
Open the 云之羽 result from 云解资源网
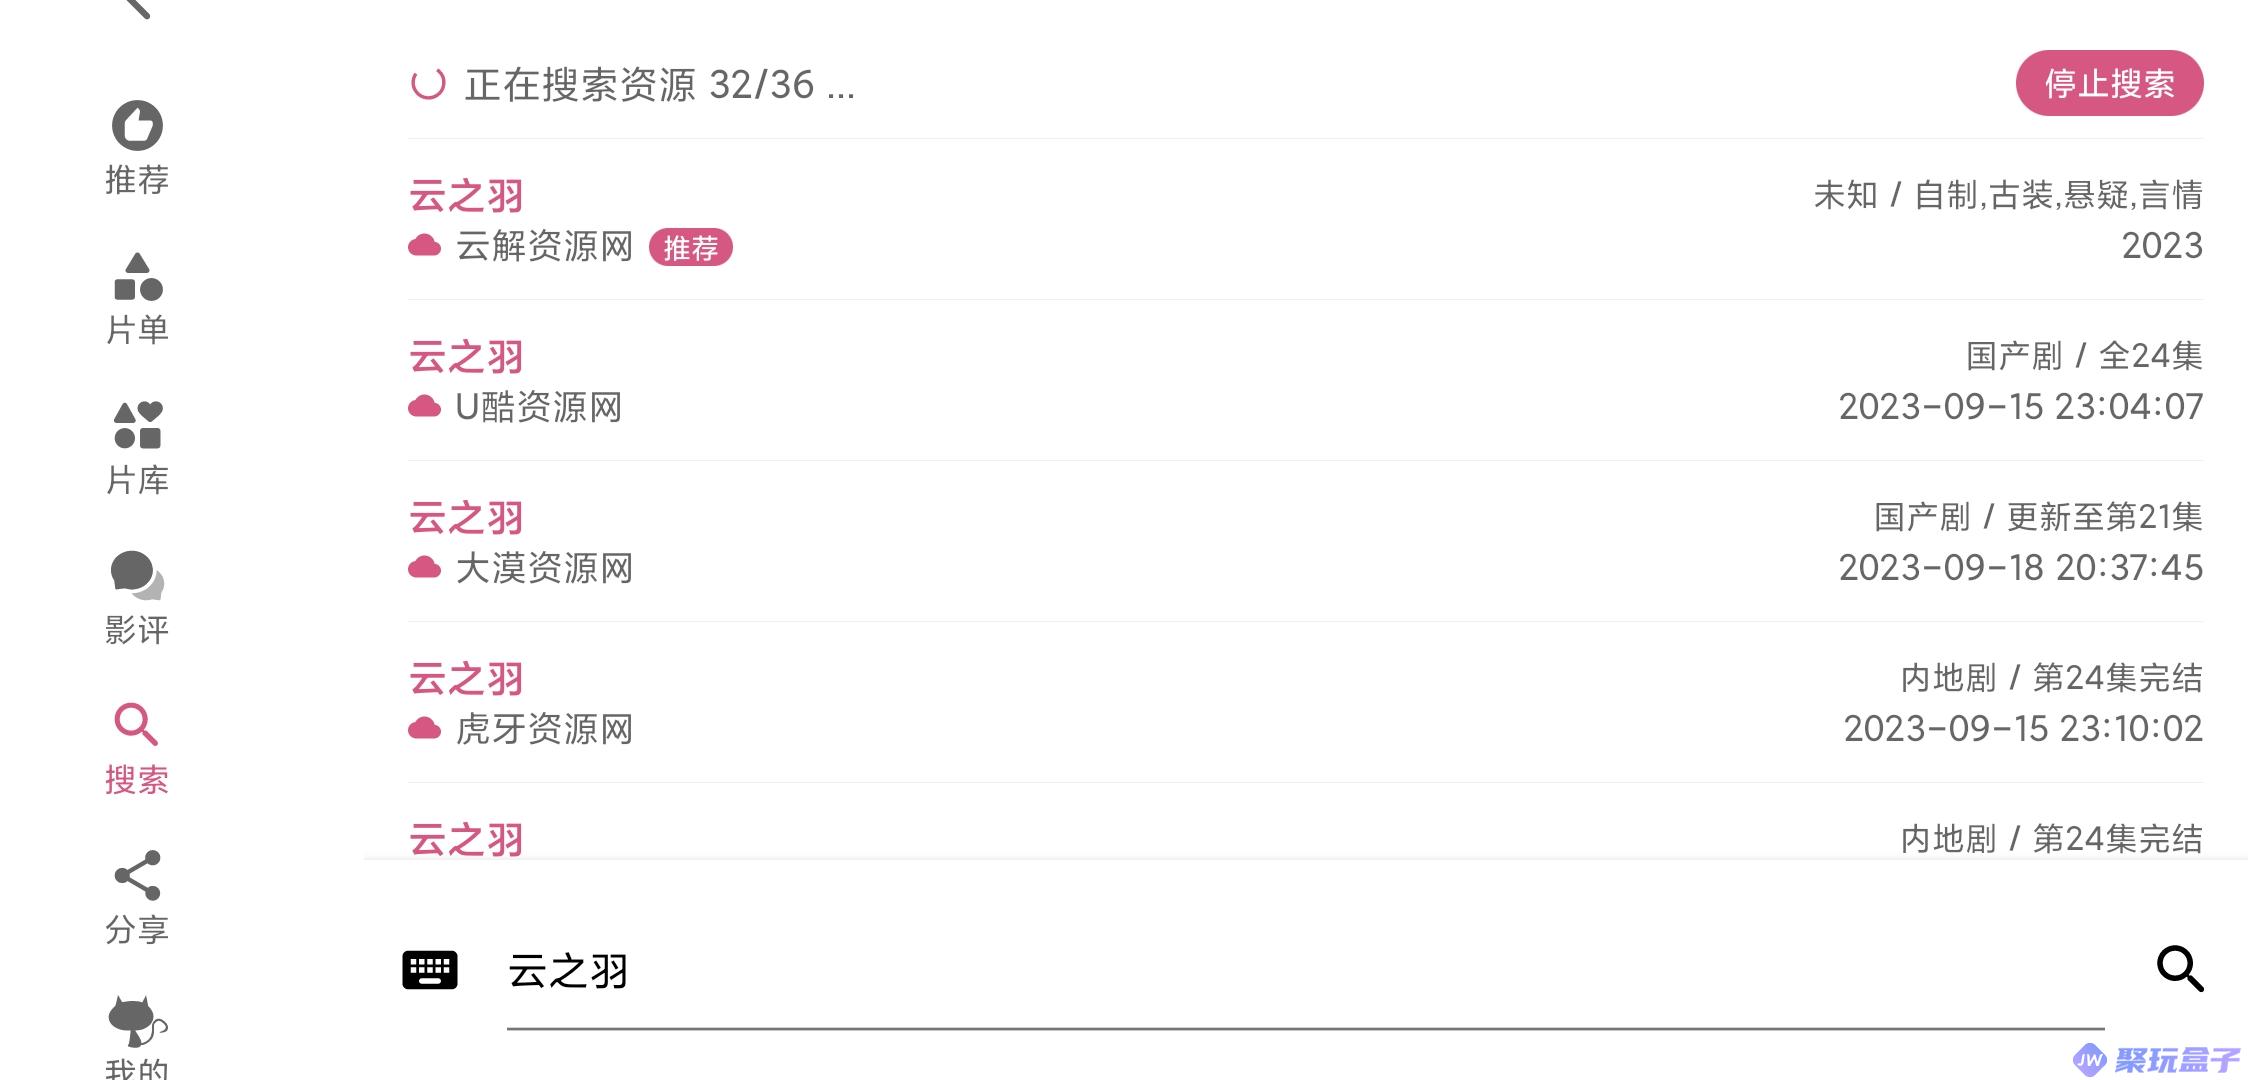[x=1305, y=220]
